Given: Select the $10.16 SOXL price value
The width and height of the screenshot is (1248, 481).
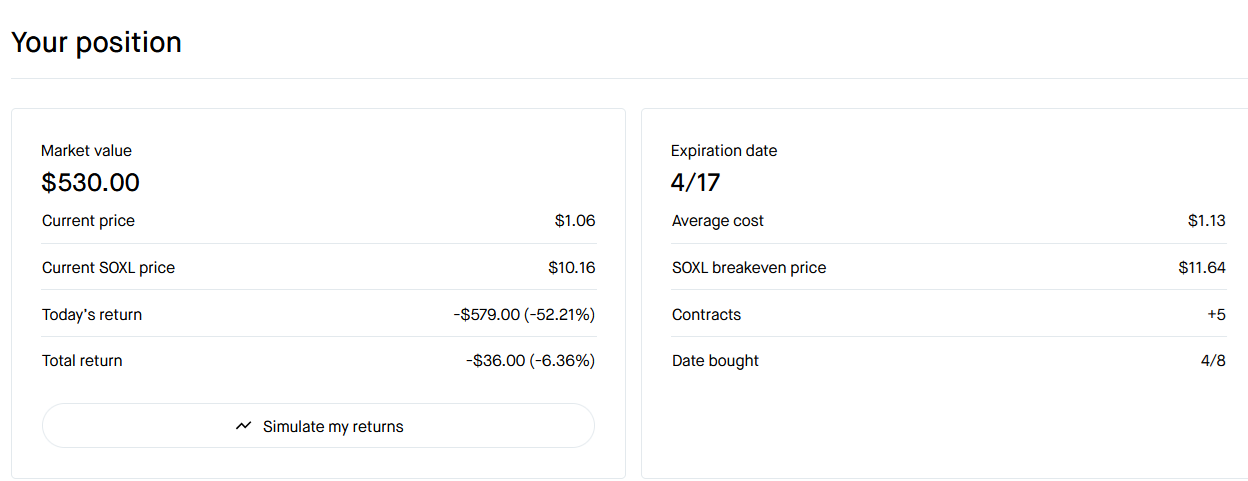Looking at the screenshot, I should click(571, 268).
